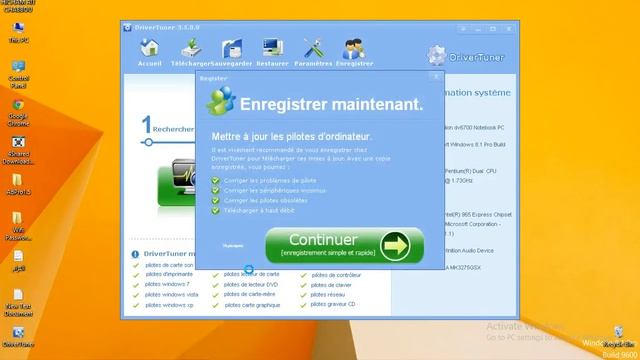640x360 pixels.
Task: Close the Register dialog
Action: tap(436, 76)
